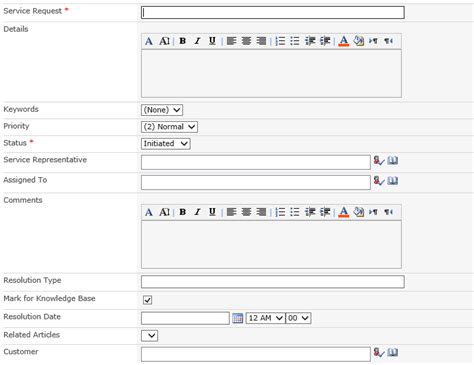Increase indent in Details toolbar
Screen dimensions: 474x365
tap(325, 41)
